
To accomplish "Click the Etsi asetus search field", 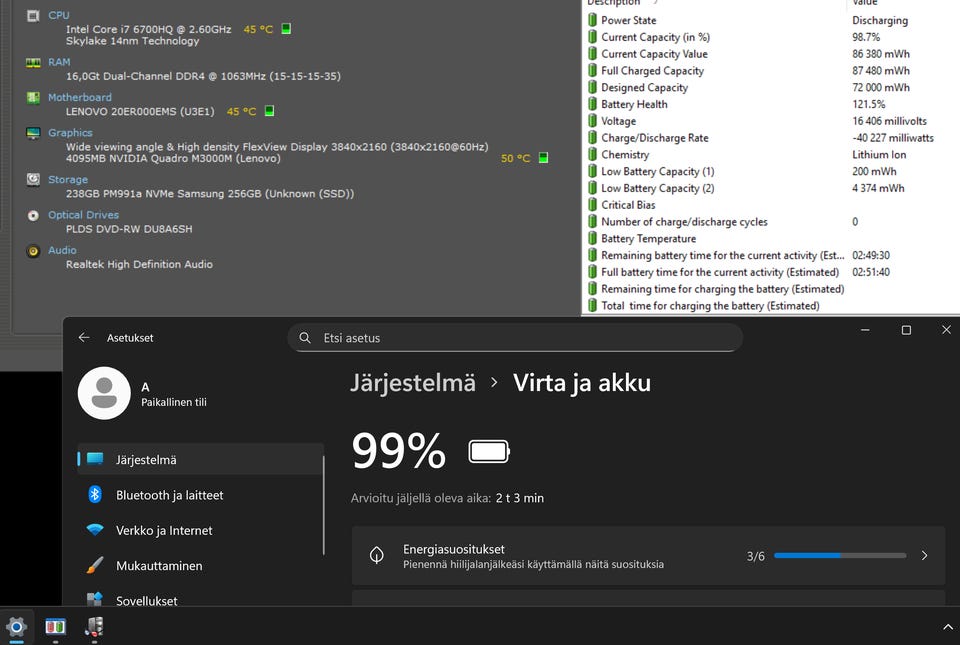I will (515, 338).
